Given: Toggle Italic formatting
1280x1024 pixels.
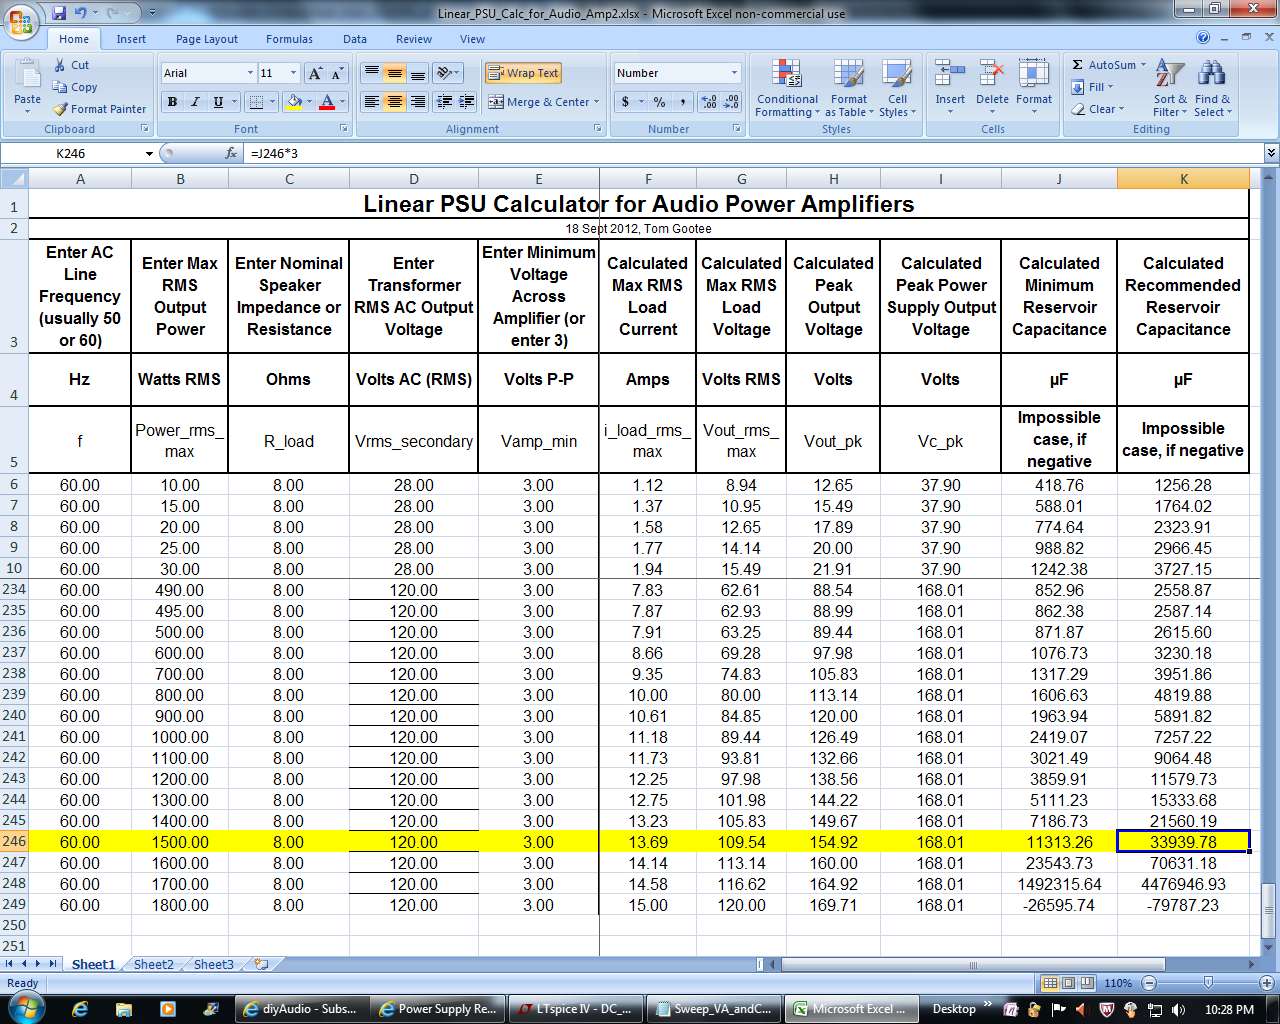Looking at the screenshot, I should point(195,102).
